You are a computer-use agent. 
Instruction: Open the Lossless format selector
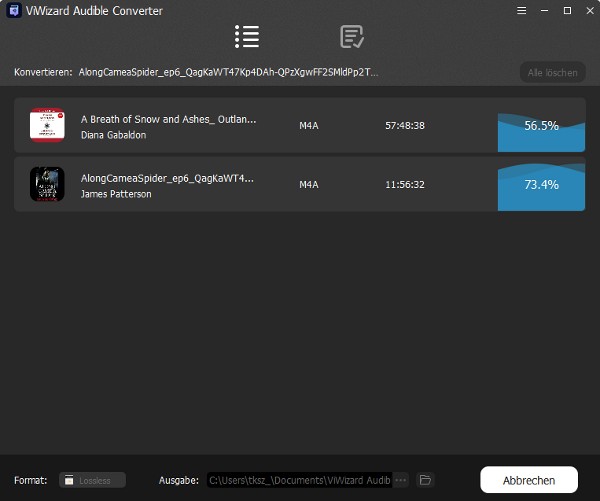point(92,480)
